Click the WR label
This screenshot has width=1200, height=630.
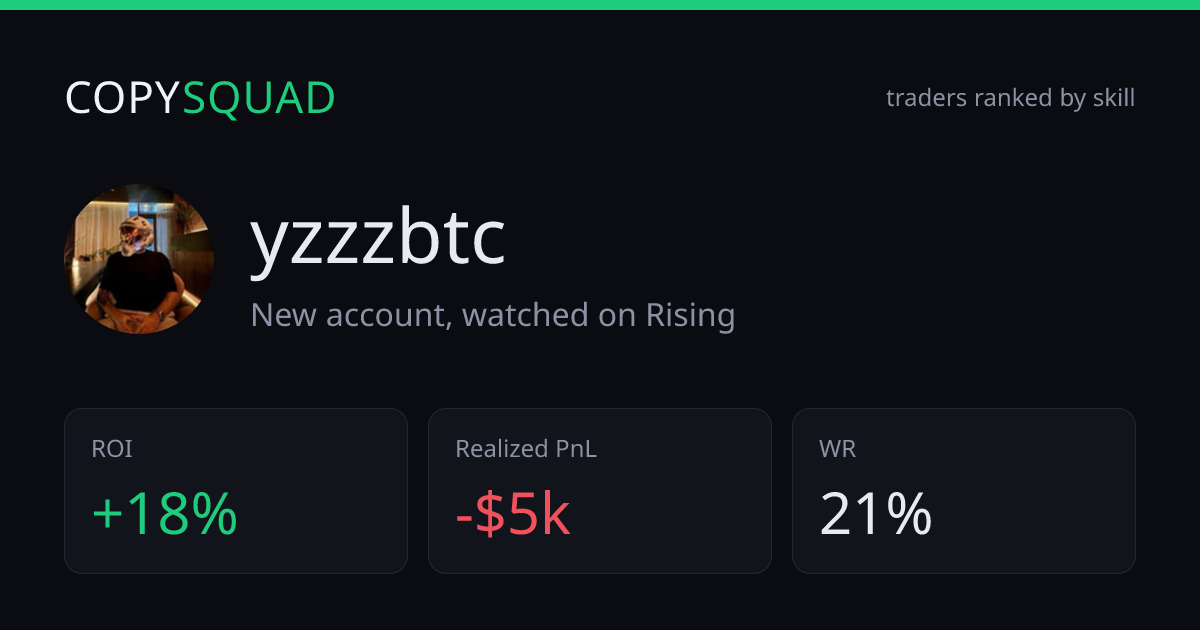coord(837,450)
